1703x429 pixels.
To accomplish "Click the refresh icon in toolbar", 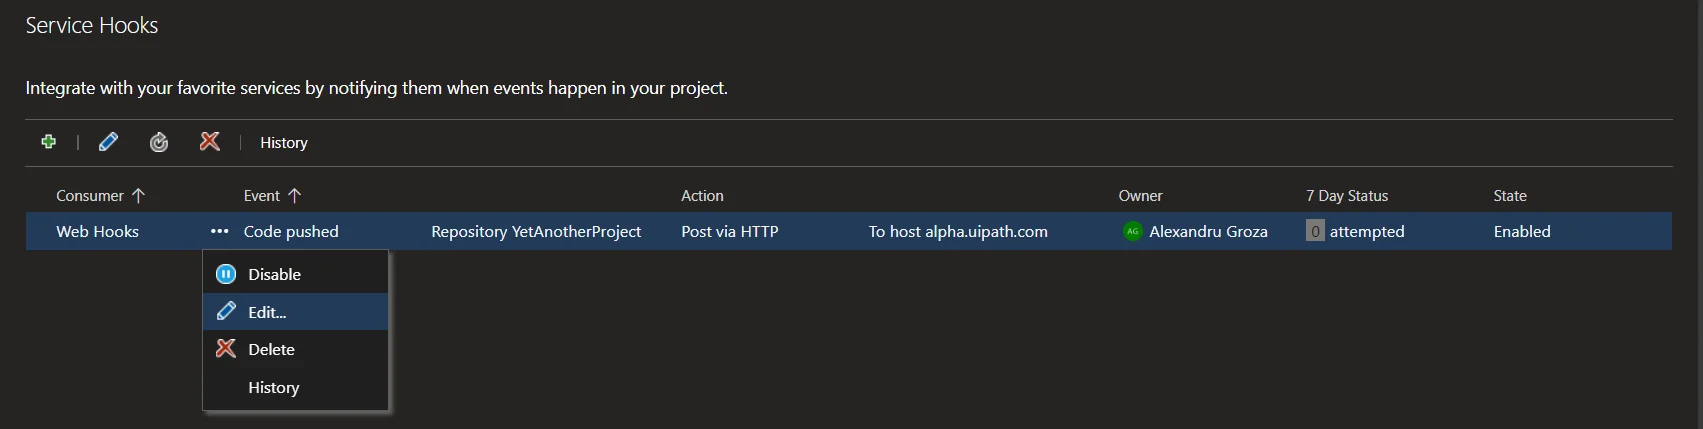I will point(159,143).
